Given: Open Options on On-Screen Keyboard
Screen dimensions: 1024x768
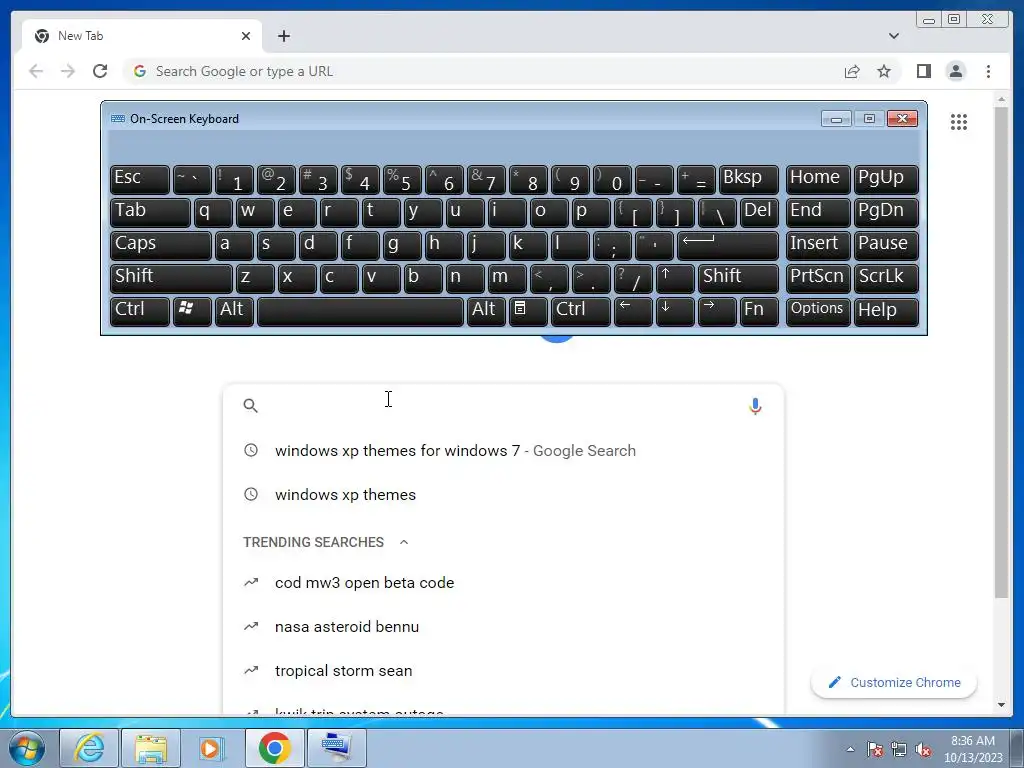Looking at the screenshot, I should [x=818, y=310].
